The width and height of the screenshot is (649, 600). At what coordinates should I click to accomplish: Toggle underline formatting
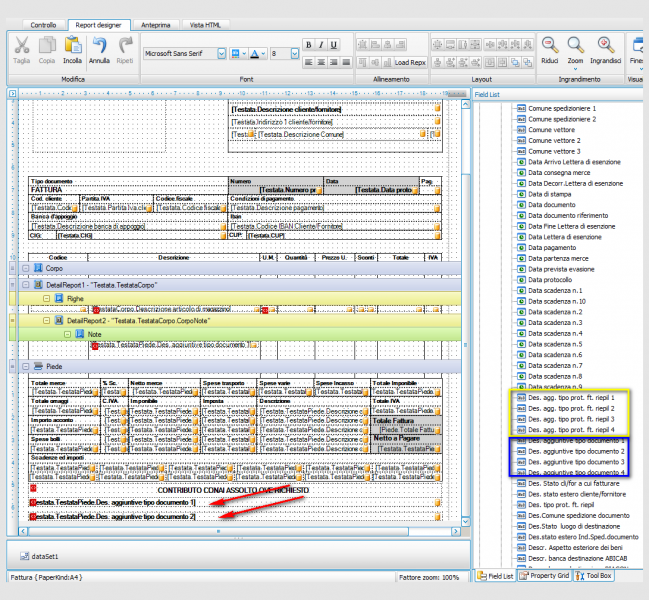coord(334,45)
